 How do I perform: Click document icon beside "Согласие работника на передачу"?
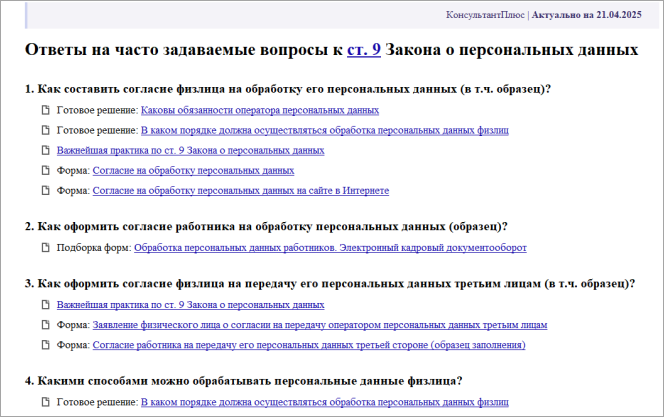pyautogui.click(x=45, y=345)
